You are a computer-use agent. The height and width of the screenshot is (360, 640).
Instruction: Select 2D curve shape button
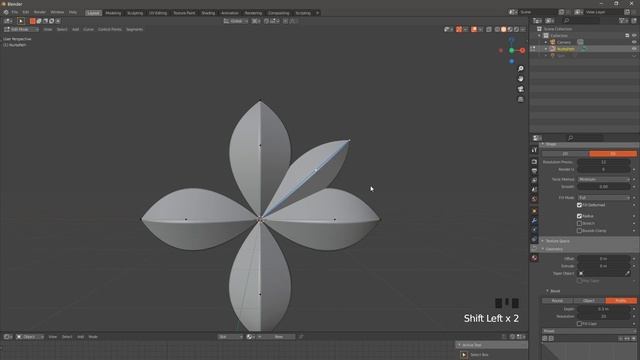[x=565, y=154]
